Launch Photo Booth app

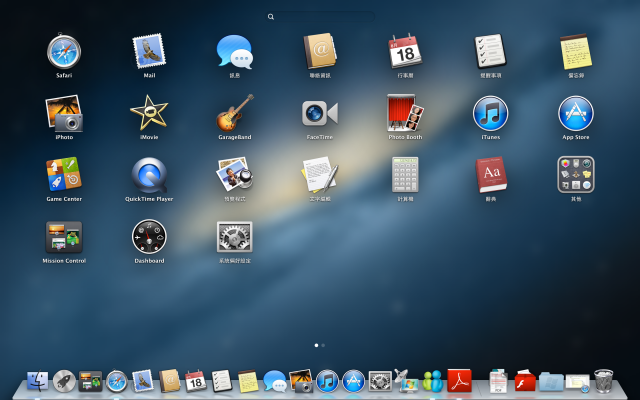pos(405,113)
